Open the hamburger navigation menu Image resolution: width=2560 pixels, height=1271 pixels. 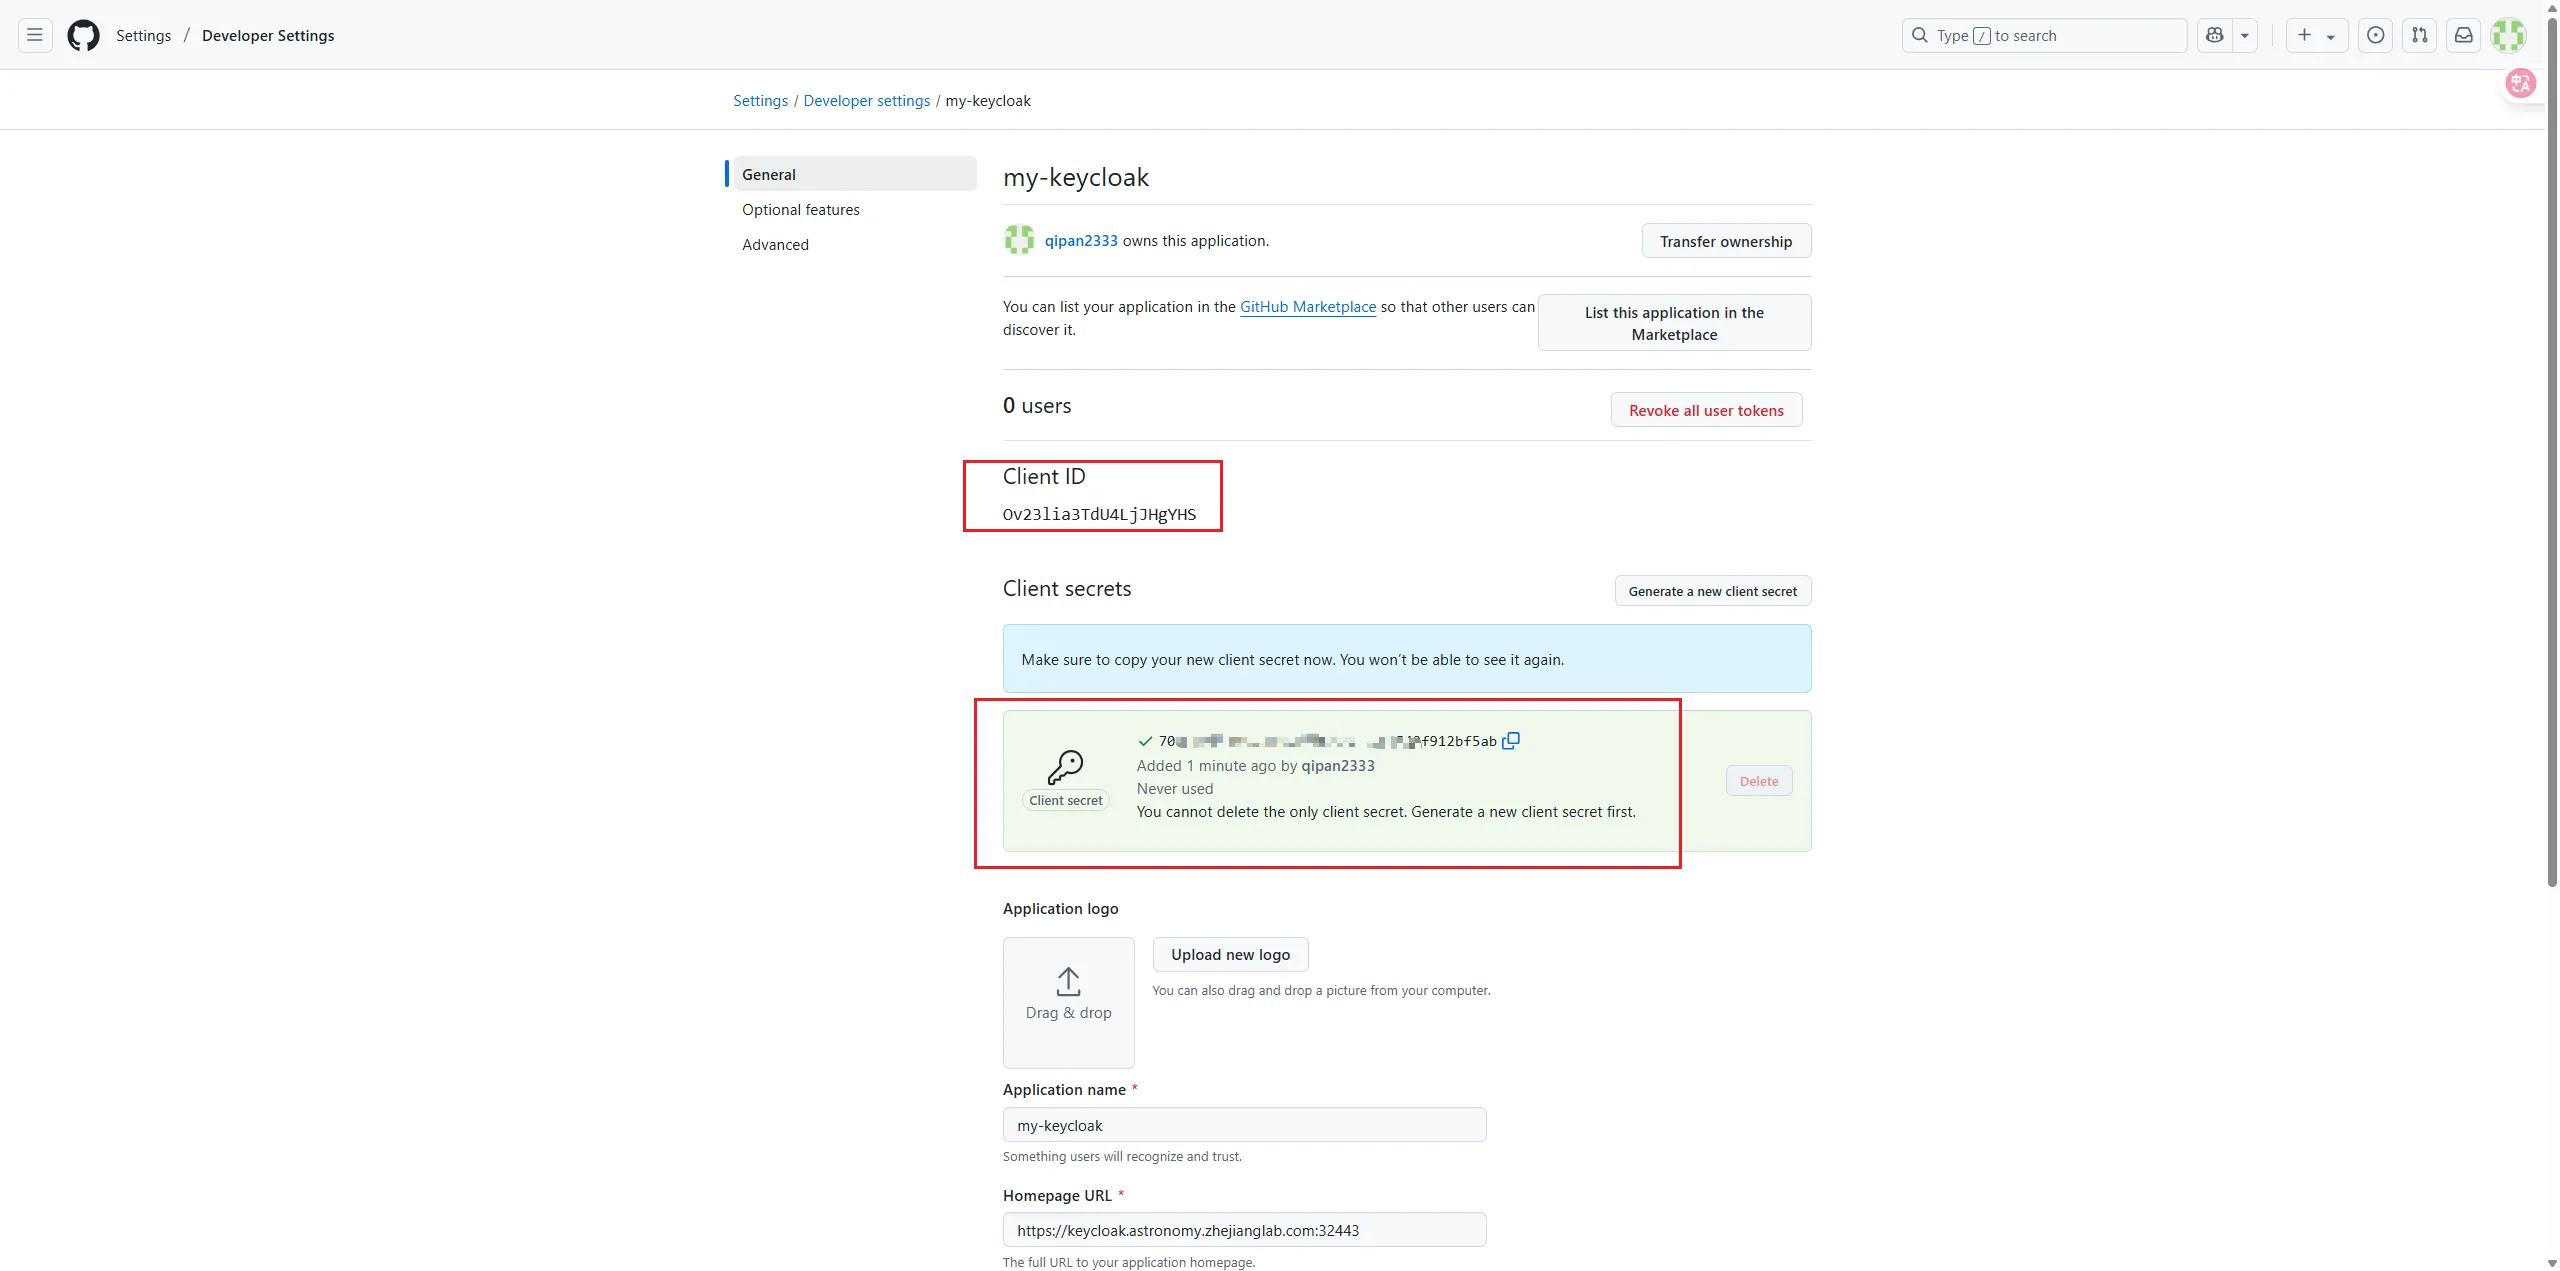[x=35, y=35]
